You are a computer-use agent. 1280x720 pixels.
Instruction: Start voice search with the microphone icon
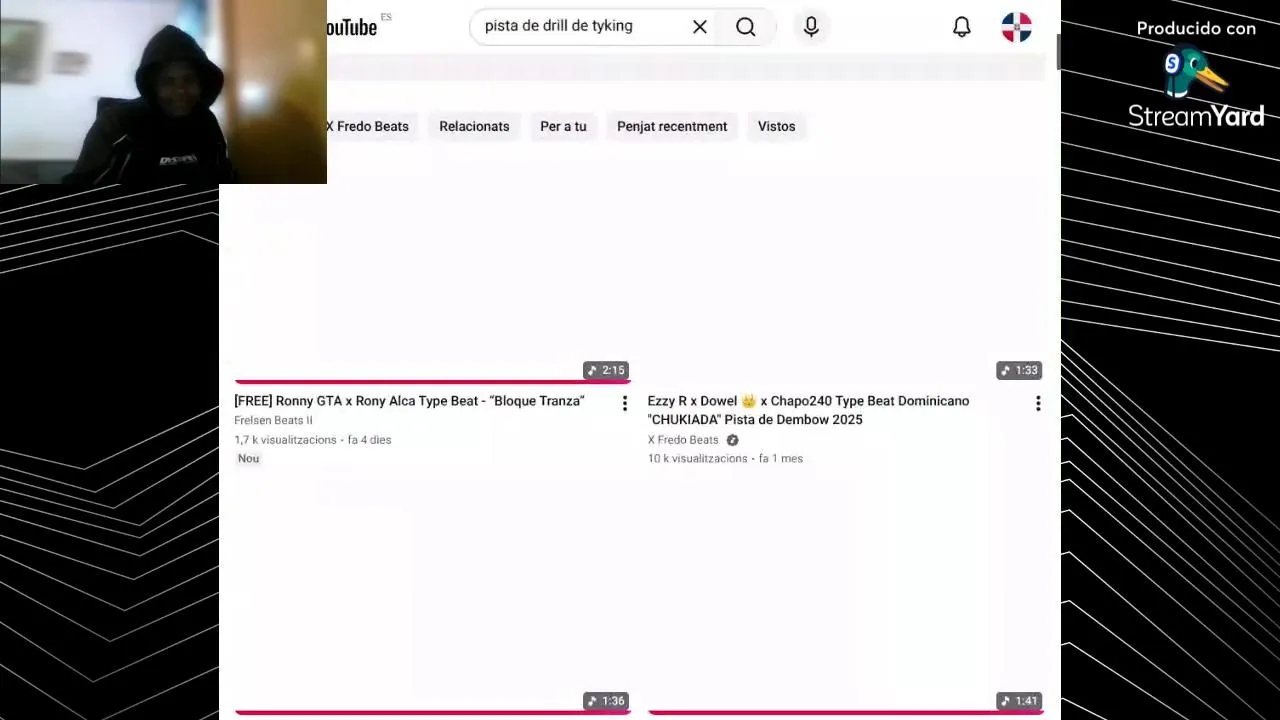pyautogui.click(x=811, y=27)
